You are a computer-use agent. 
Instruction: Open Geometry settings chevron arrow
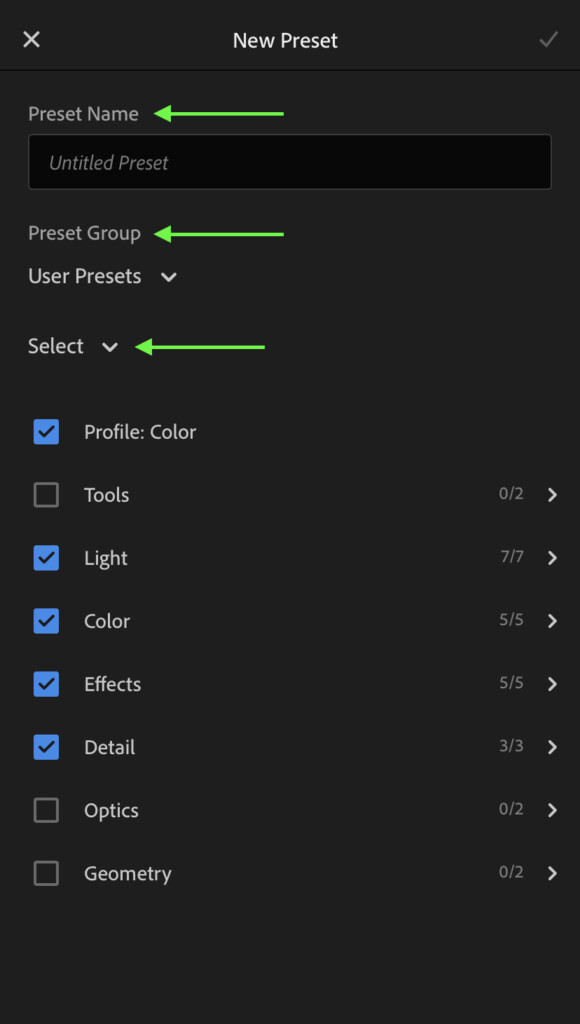553,873
